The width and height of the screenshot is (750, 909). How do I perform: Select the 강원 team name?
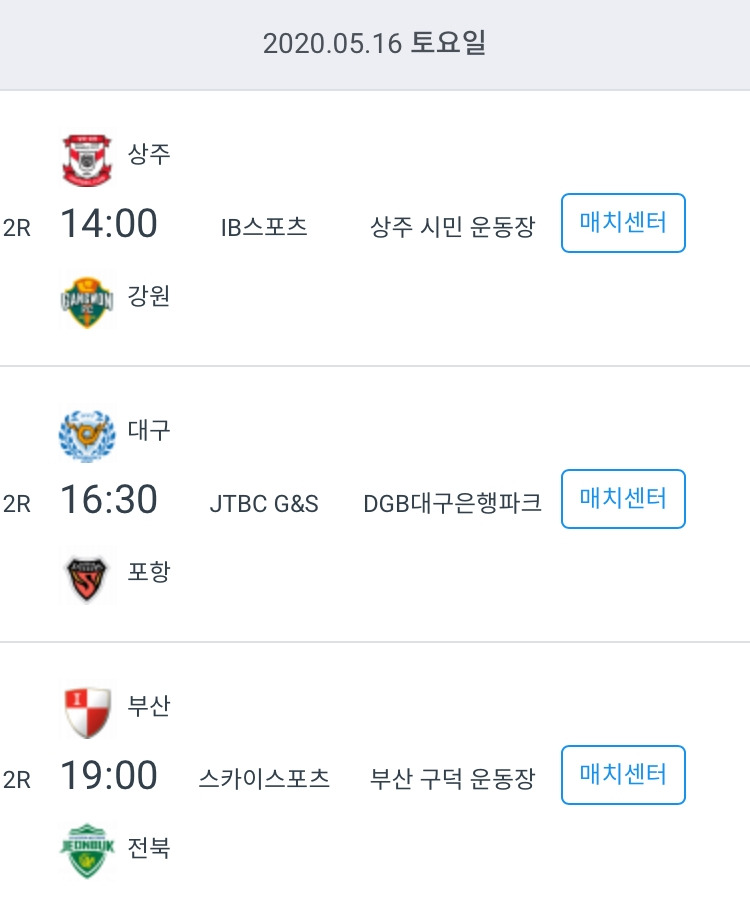pos(149,296)
